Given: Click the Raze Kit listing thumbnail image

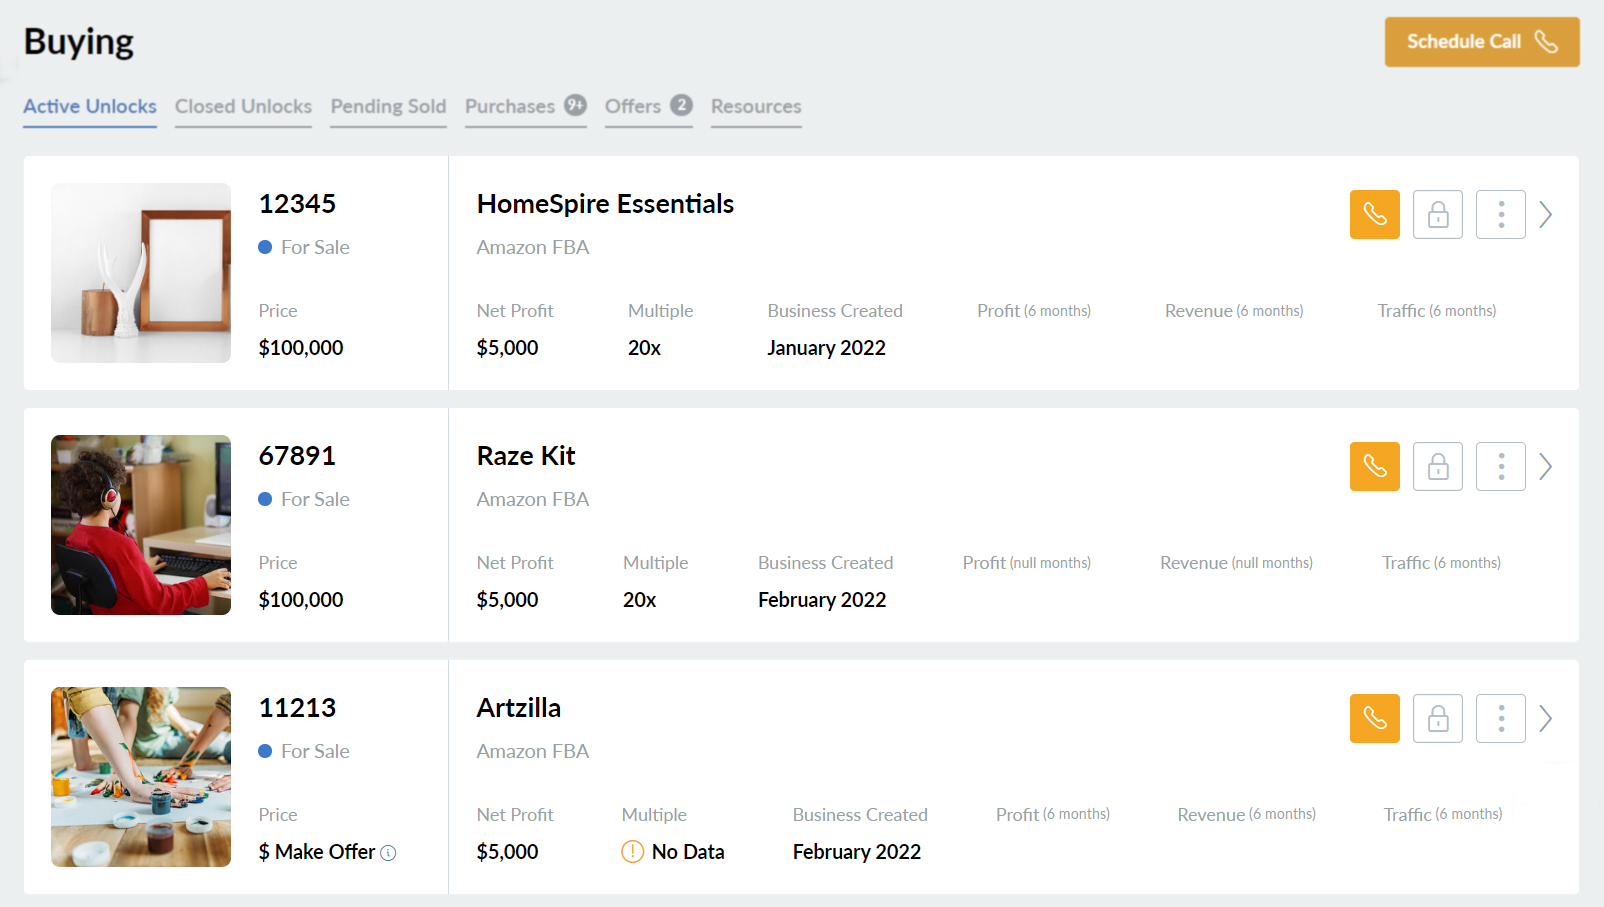Looking at the screenshot, I should 141,525.
